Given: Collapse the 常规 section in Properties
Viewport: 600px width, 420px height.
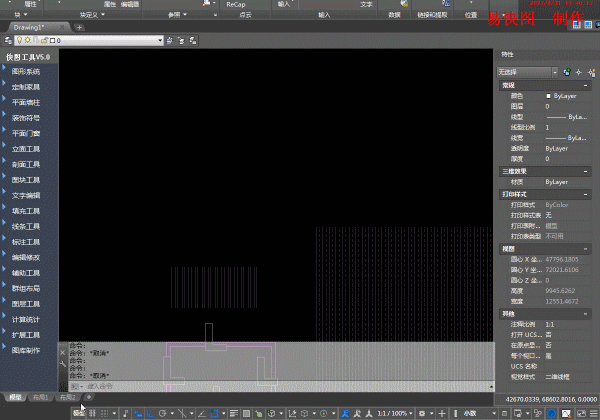Looking at the screenshot, I should click(x=585, y=85).
